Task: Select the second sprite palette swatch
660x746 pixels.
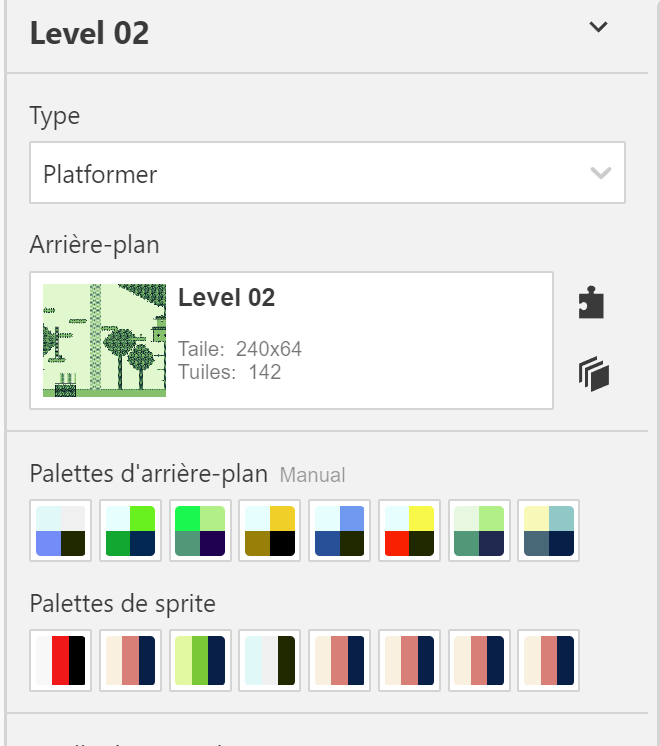Action: tap(131, 660)
